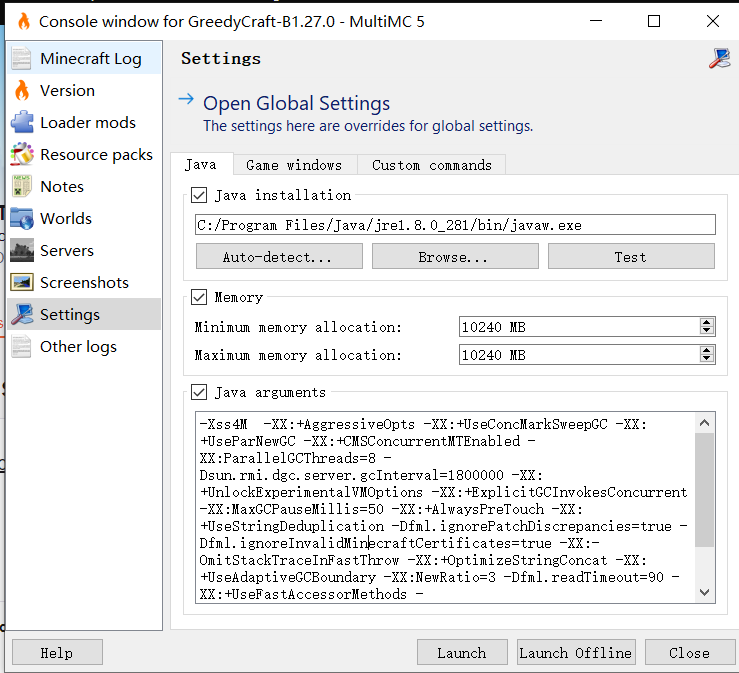Click the settings icon at top right of panel
Image resolution: width=739 pixels, height=673 pixels.
point(719,59)
